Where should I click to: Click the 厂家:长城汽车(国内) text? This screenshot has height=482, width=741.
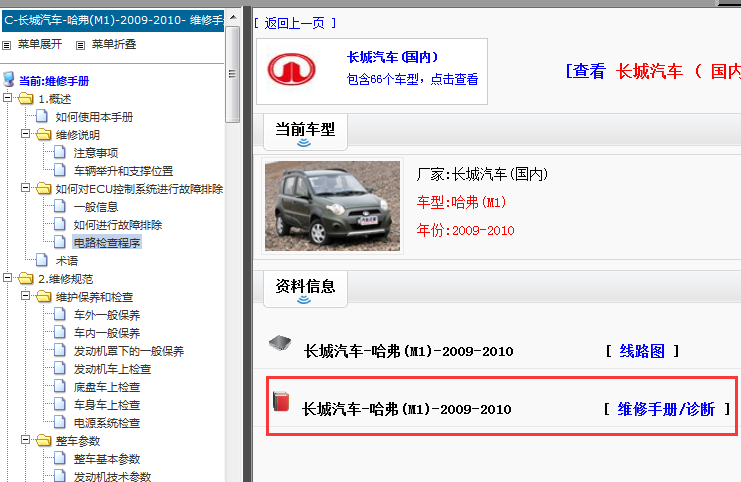click(x=483, y=174)
